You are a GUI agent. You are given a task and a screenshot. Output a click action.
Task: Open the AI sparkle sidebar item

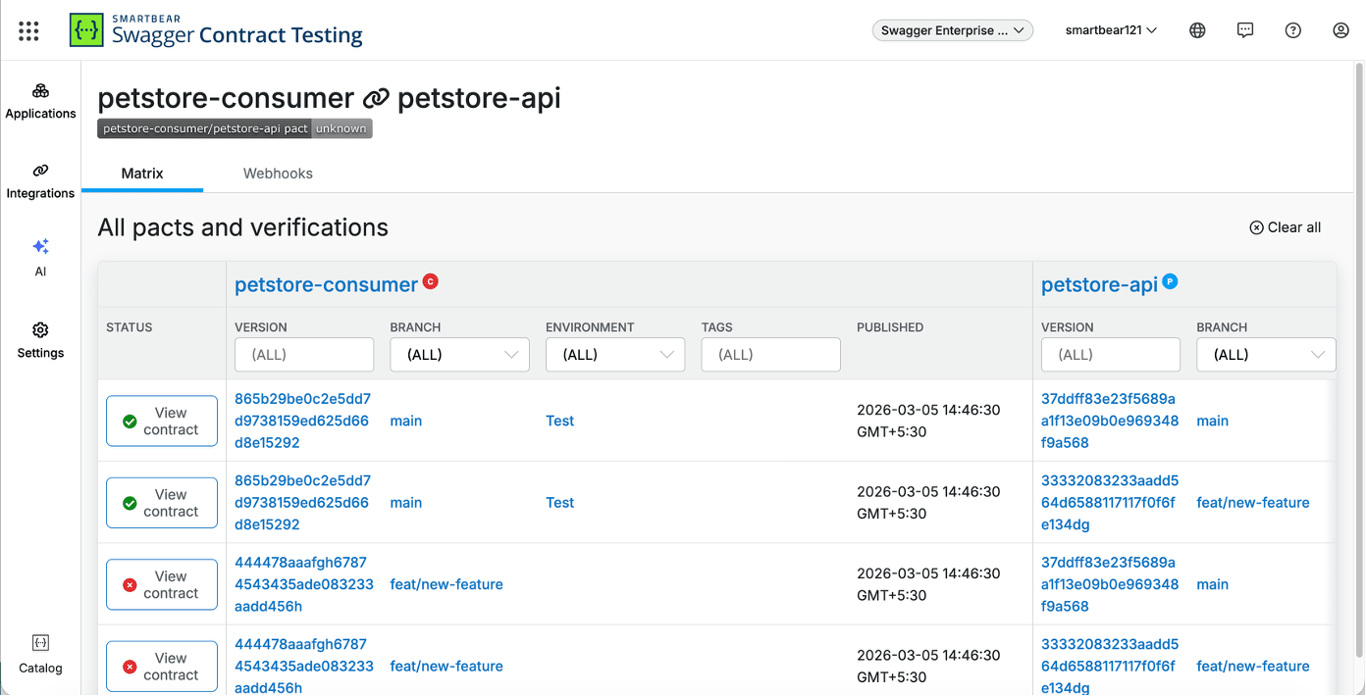40,257
